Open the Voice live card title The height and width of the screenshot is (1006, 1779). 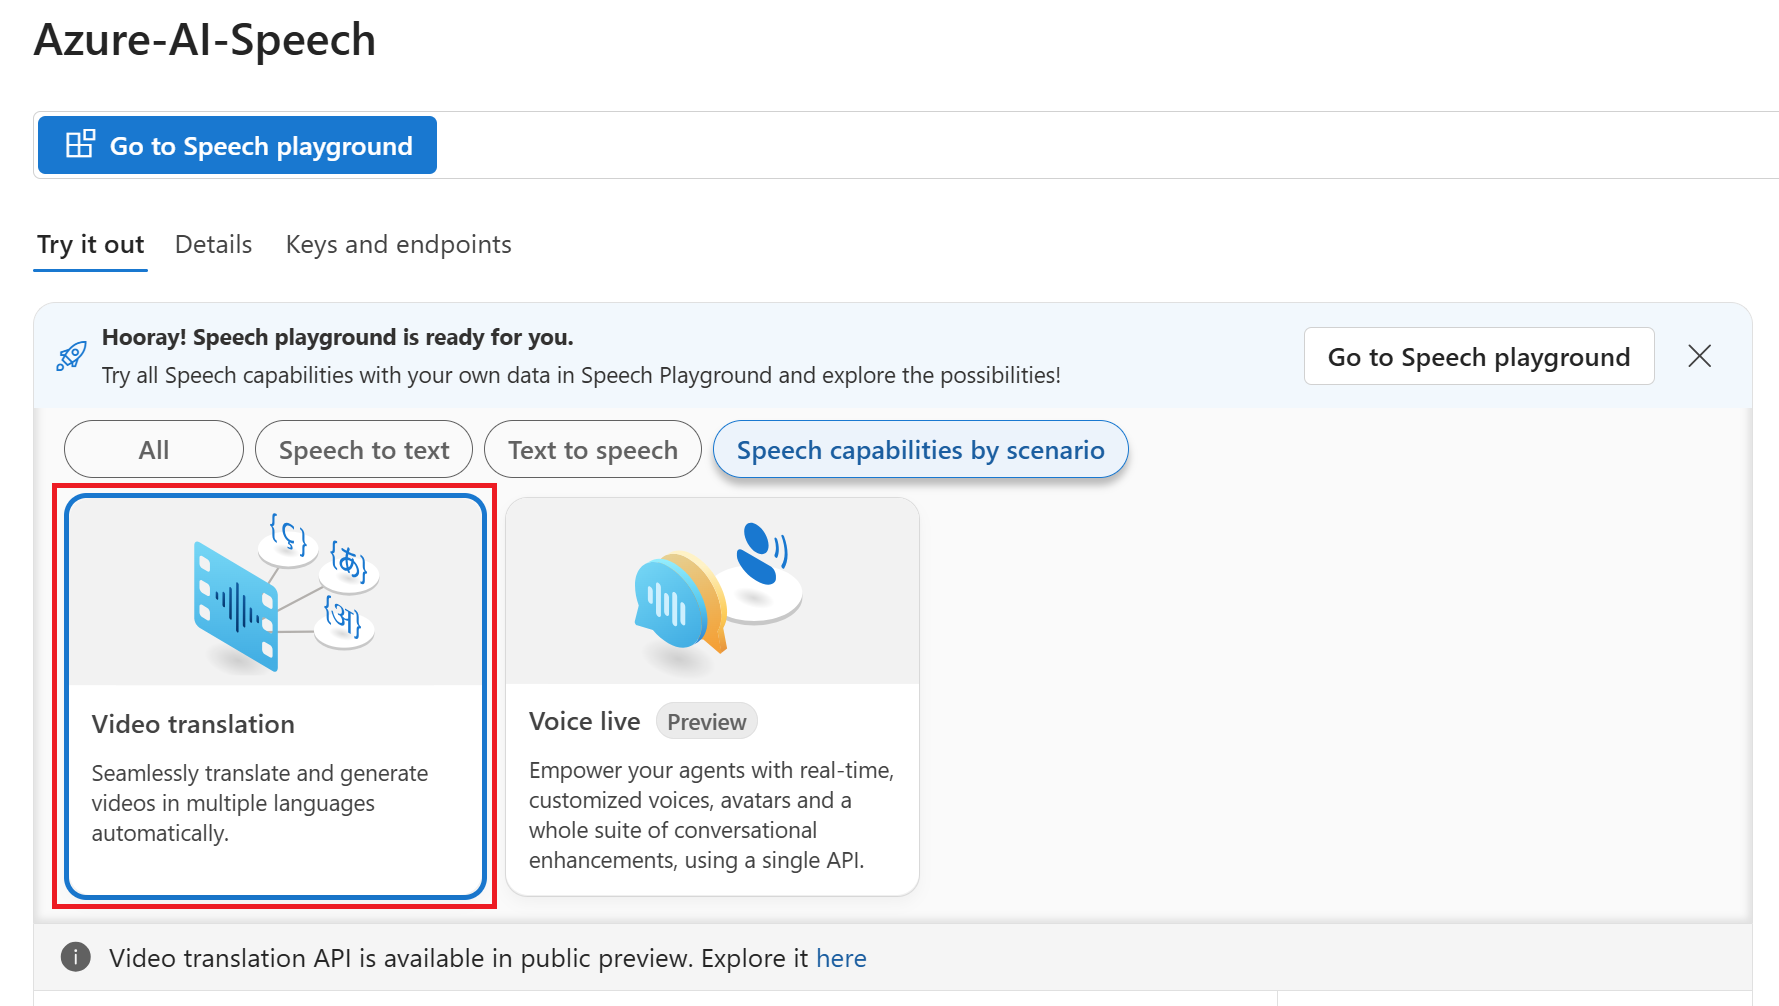click(584, 721)
